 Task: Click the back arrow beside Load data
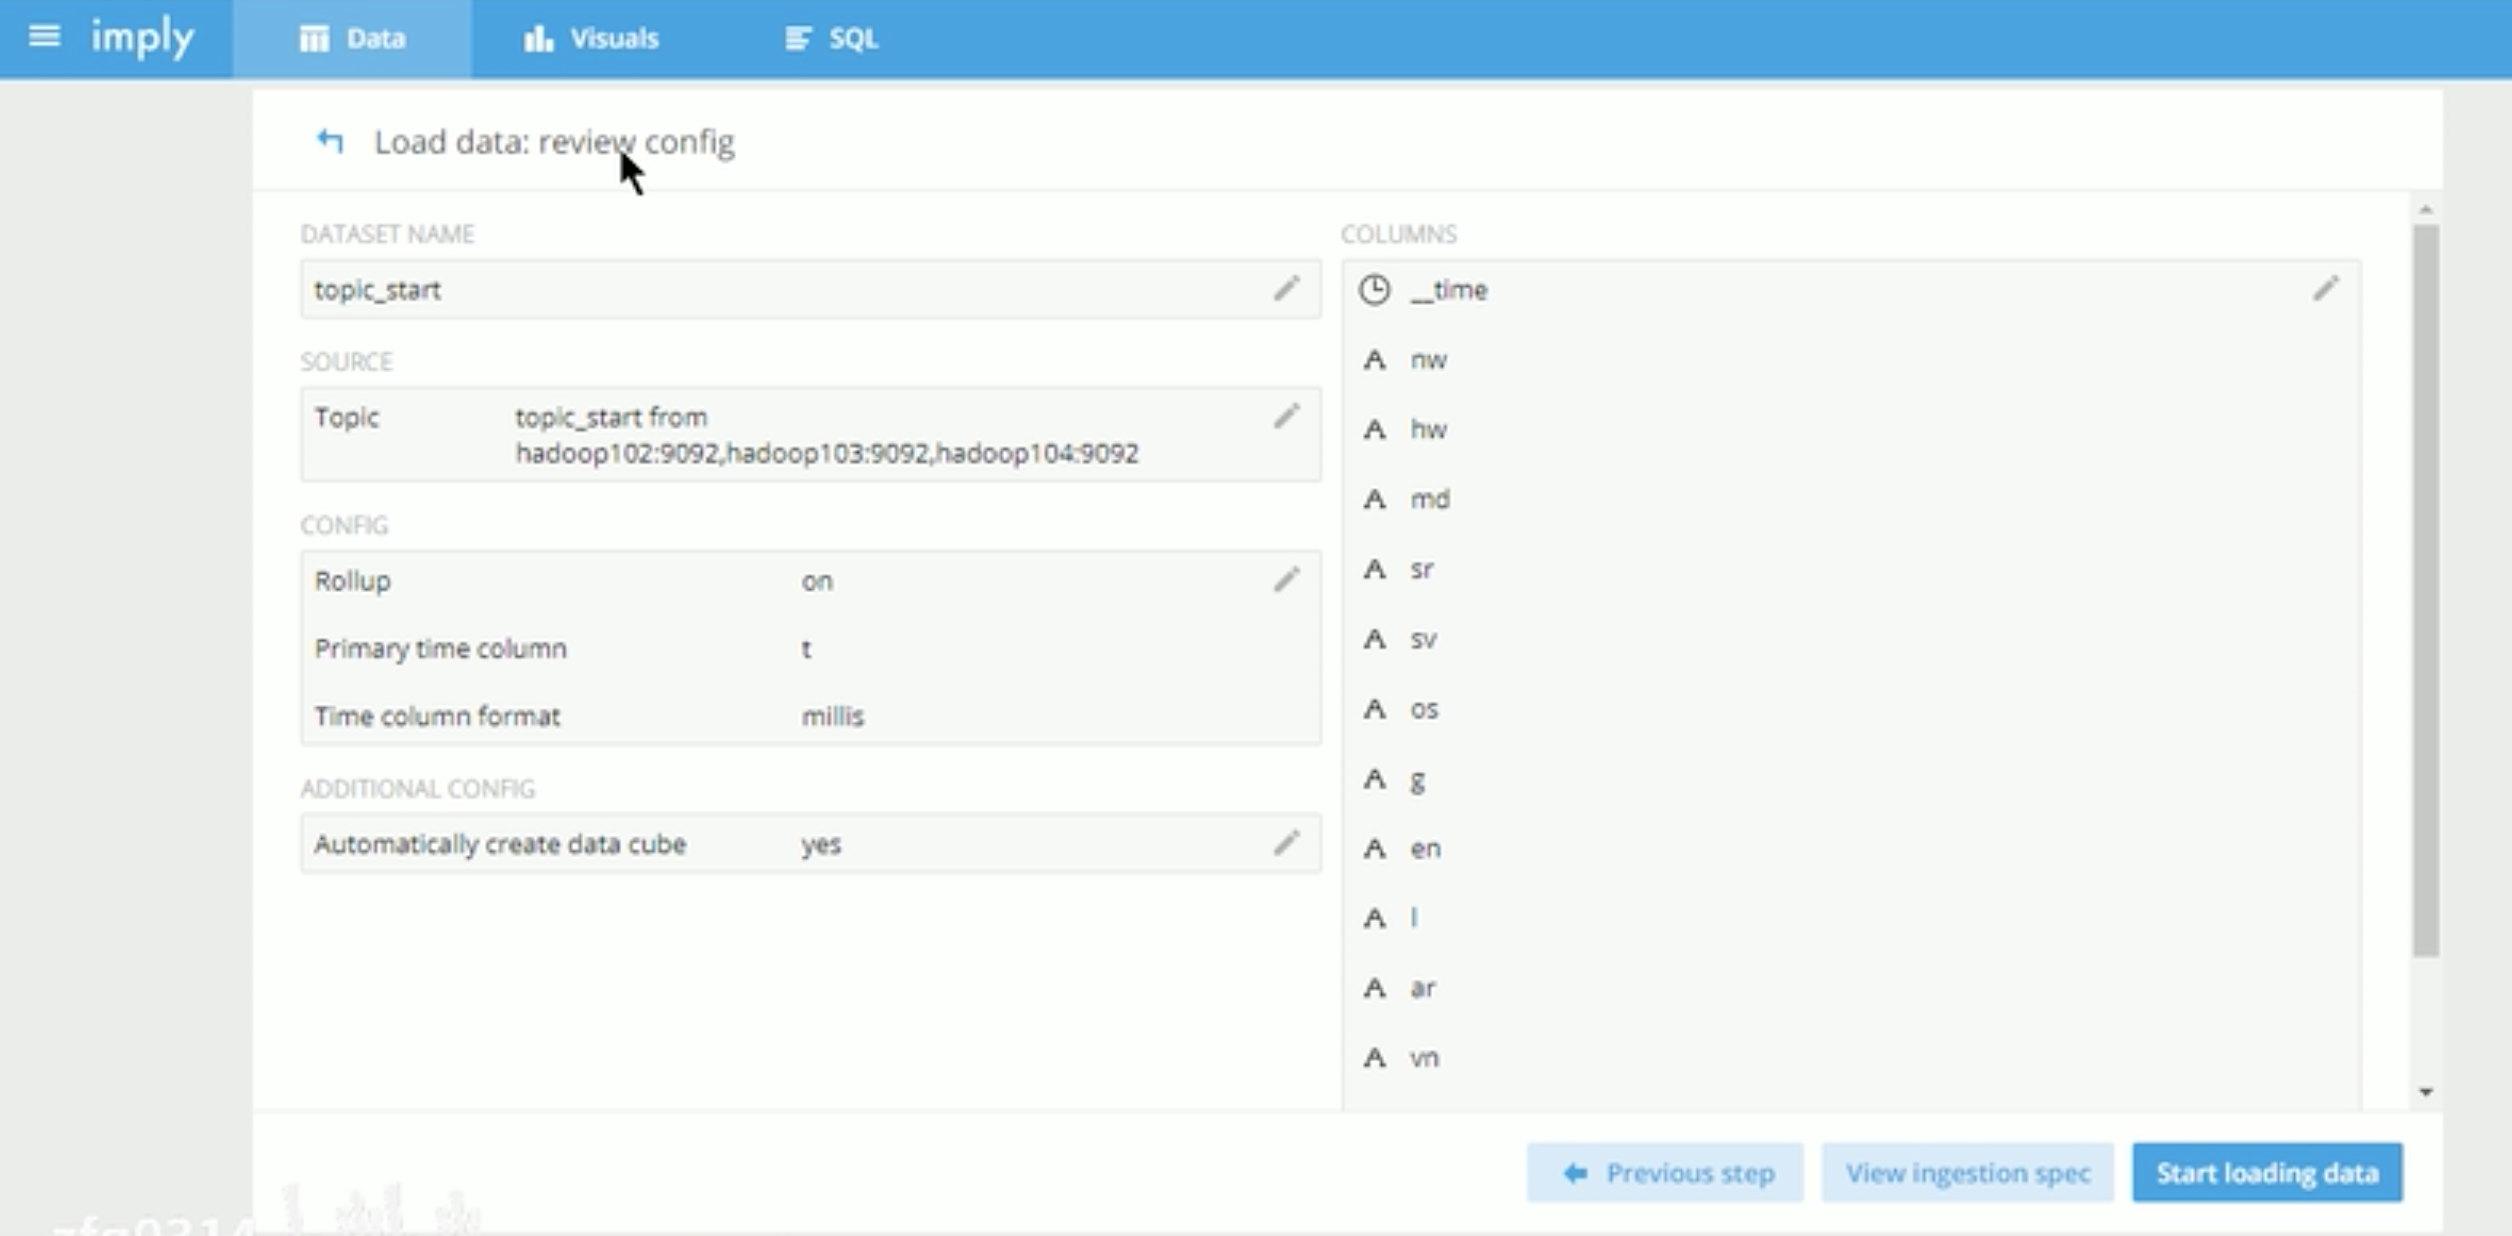click(330, 141)
